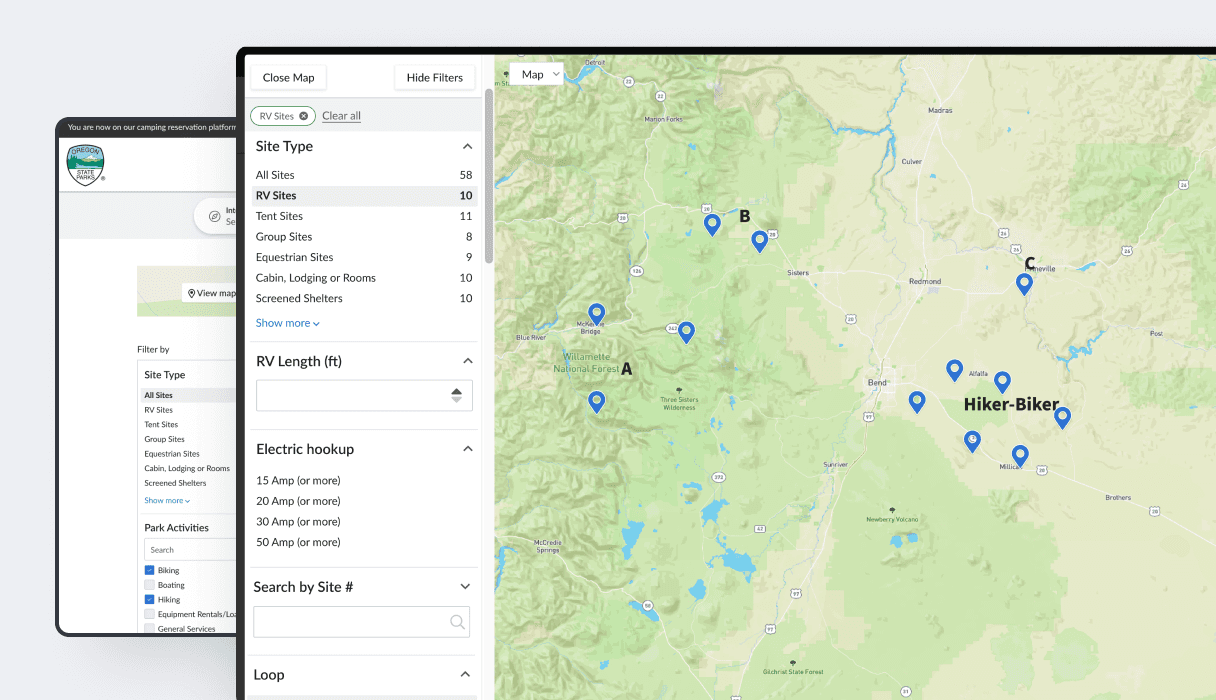Select the map pin at McKenzie Bridge
The width and height of the screenshot is (1216, 700).
(x=597, y=315)
